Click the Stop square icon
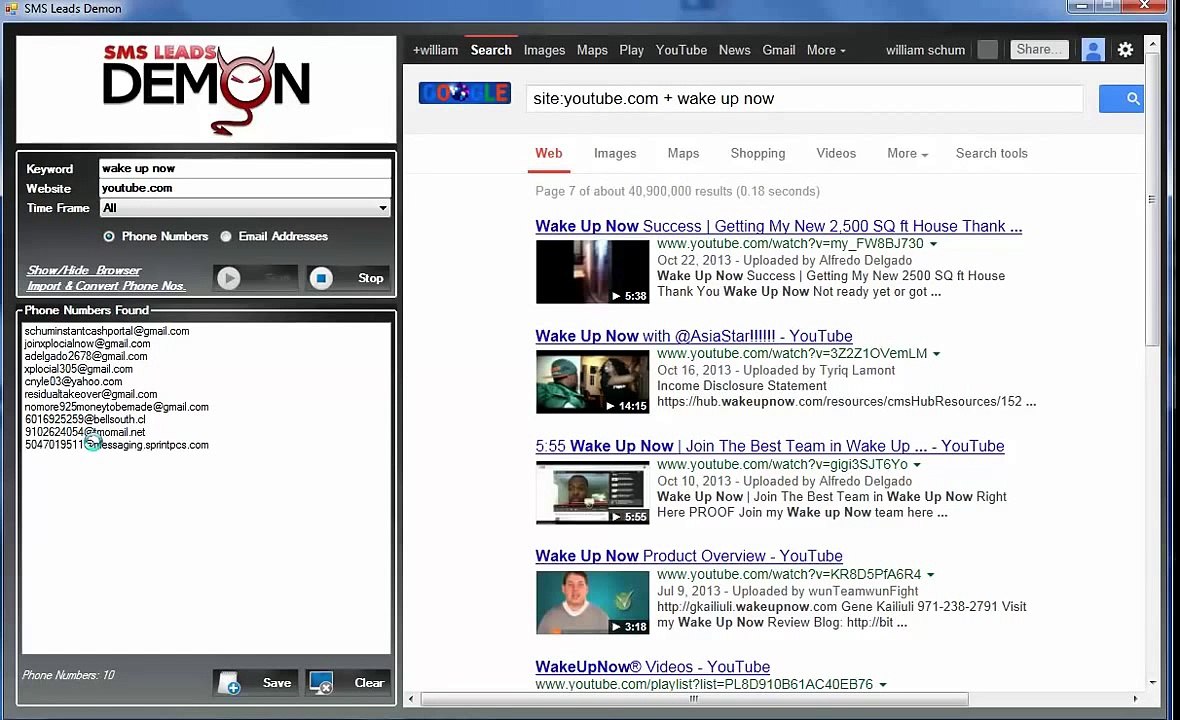 (x=321, y=278)
